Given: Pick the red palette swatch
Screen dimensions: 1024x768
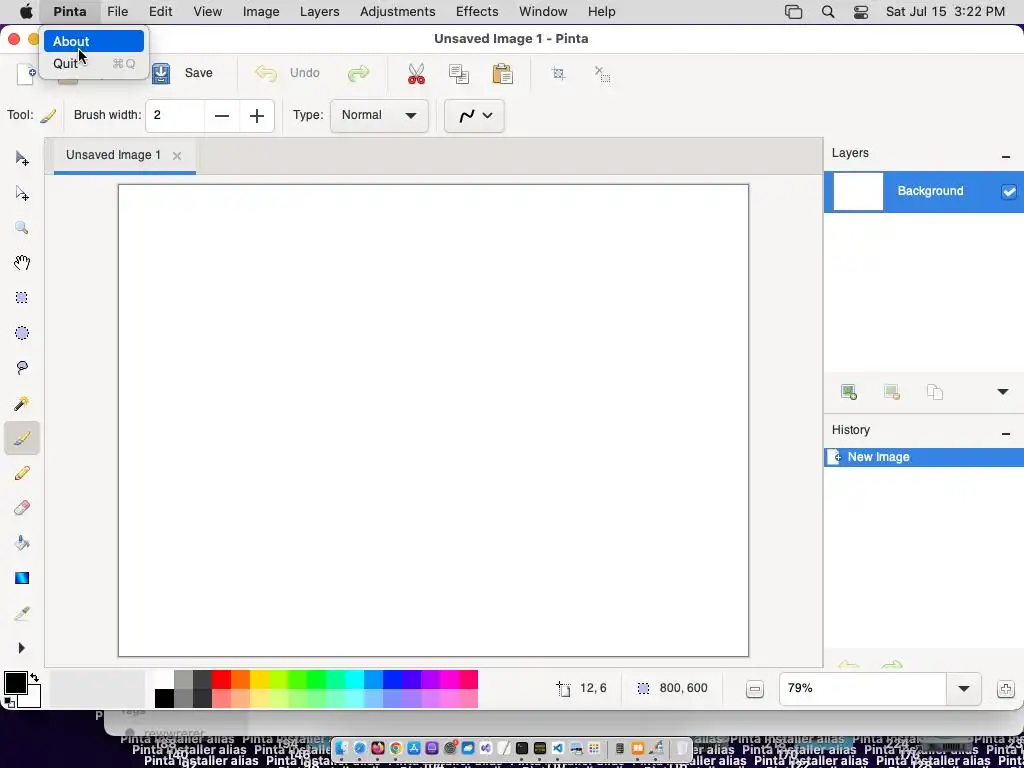Looking at the screenshot, I should click(221, 679).
